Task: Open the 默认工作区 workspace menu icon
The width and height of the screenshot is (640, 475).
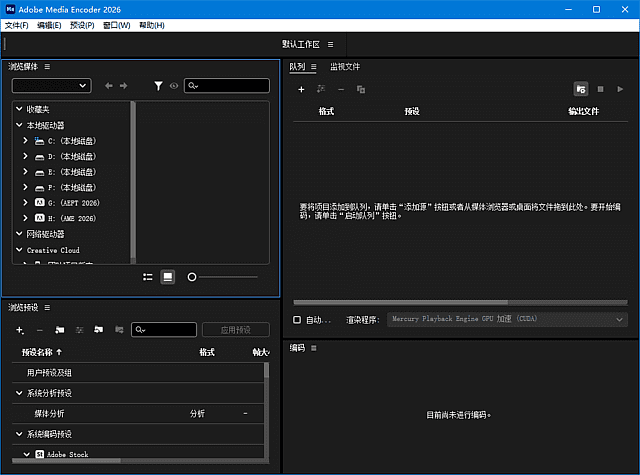Action: pos(331,45)
